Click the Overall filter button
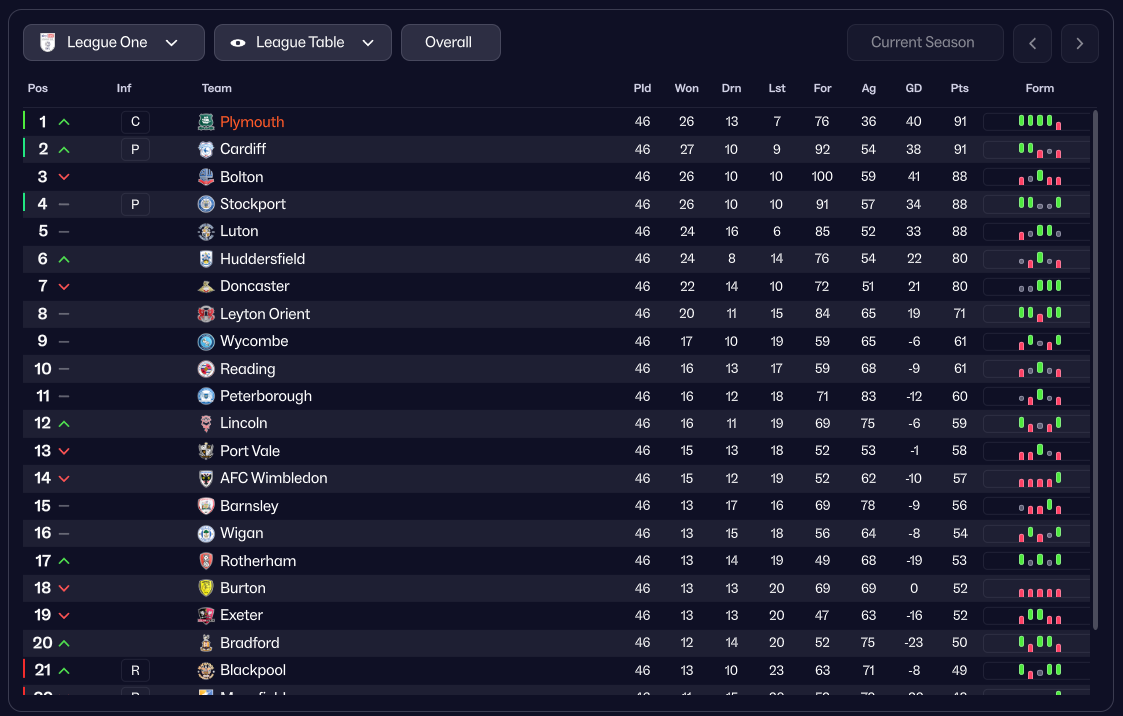1123x716 pixels. coord(450,43)
